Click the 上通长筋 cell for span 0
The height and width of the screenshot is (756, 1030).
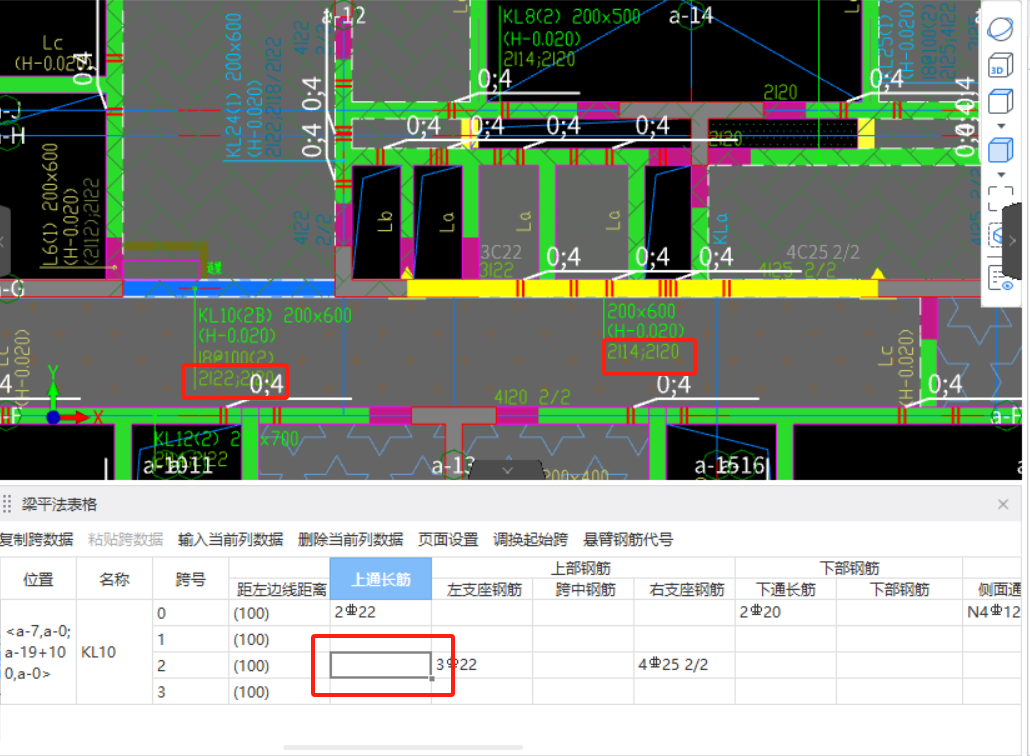click(x=380, y=612)
